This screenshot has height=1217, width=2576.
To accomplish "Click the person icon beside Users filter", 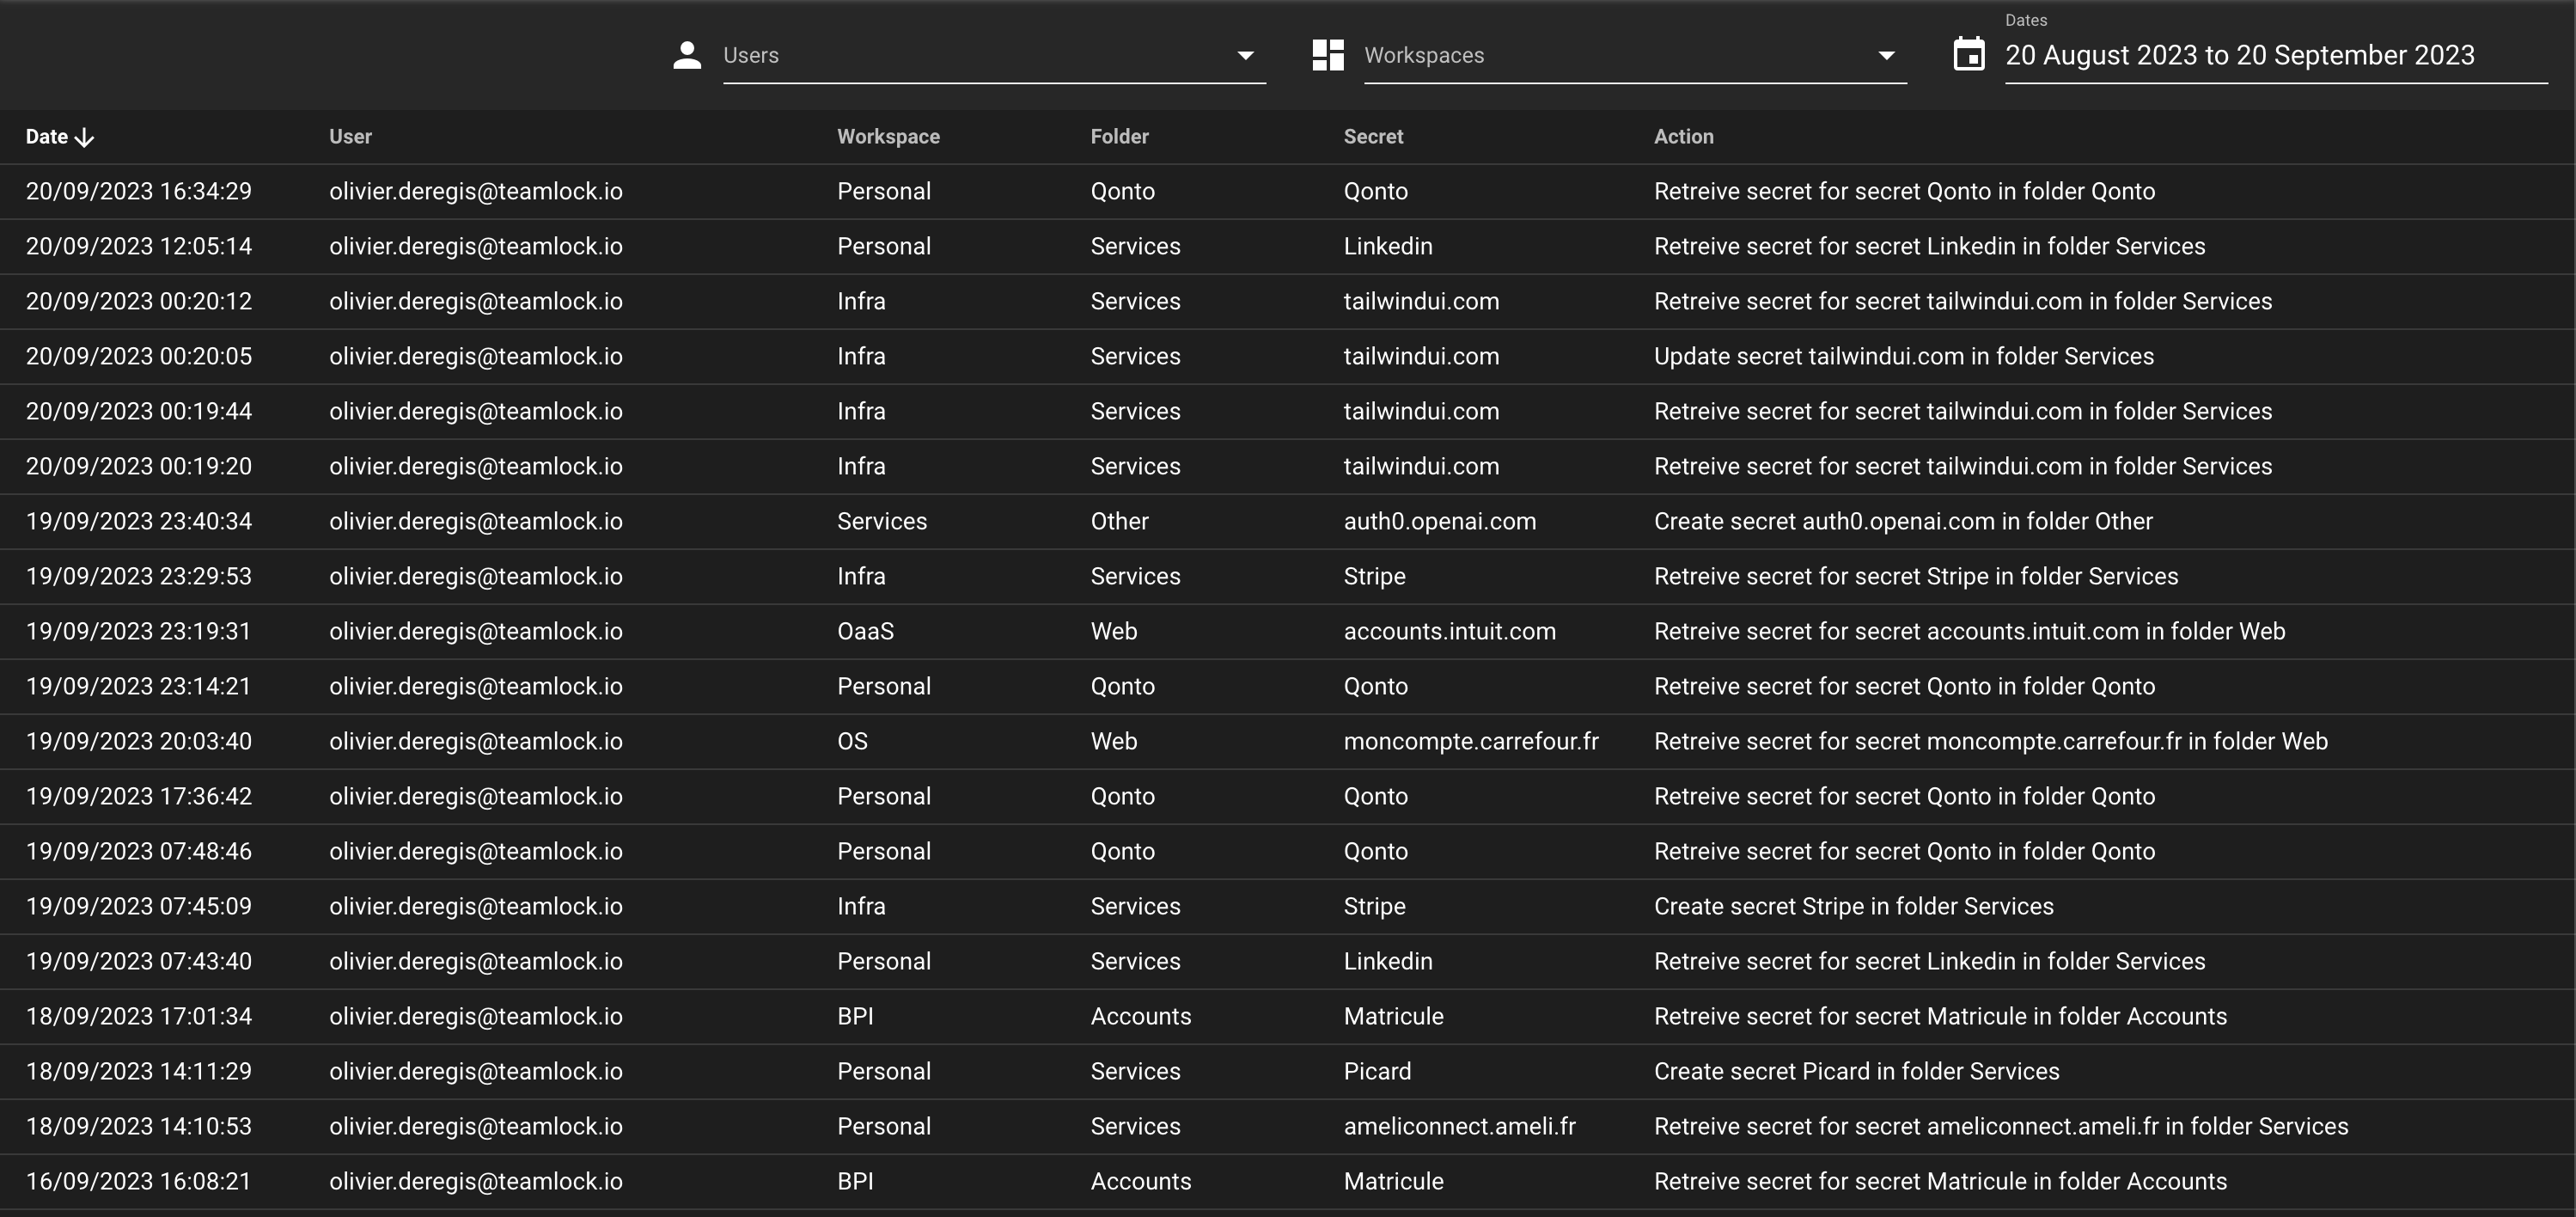I will pyautogui.click(x=687, y=55).
